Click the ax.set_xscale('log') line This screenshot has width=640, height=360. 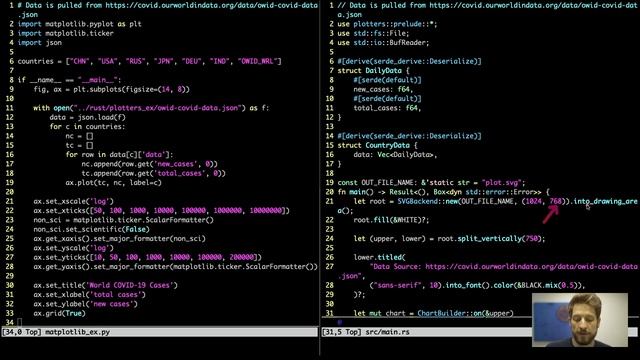click(x=73, y=202)
